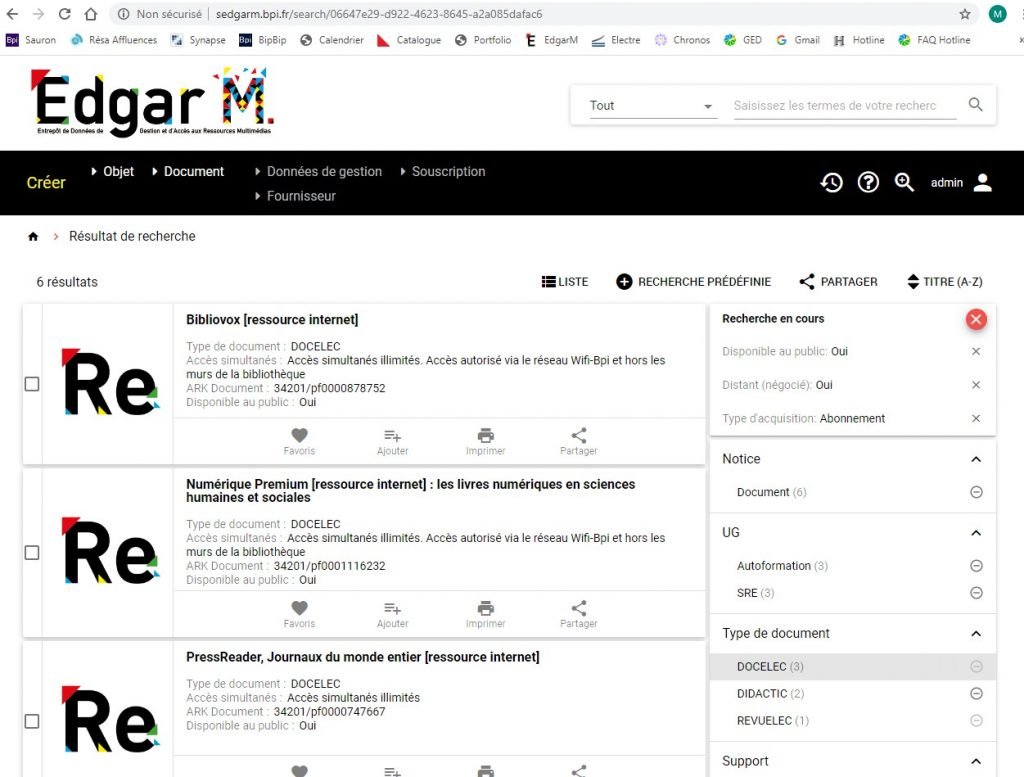Click PARTAGER results button
Screen dimensions: 1024x777
[839, 281]
